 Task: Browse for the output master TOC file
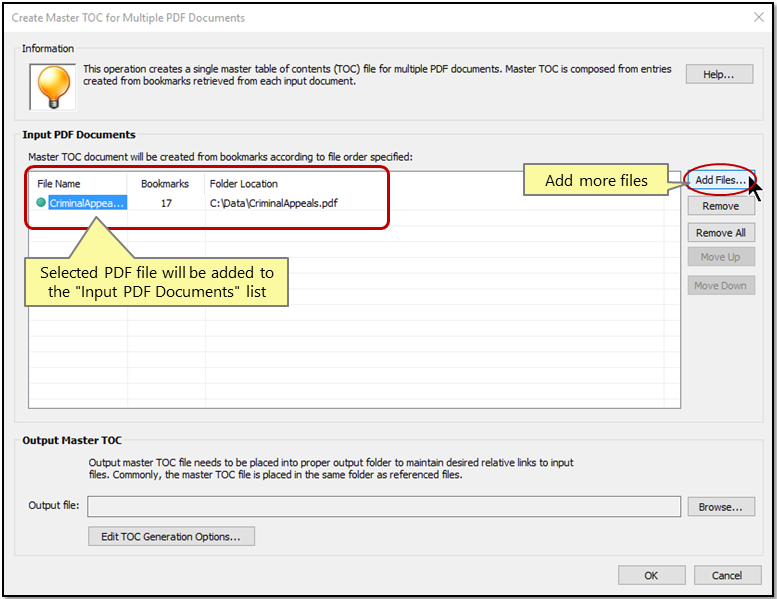coord(720,507)
